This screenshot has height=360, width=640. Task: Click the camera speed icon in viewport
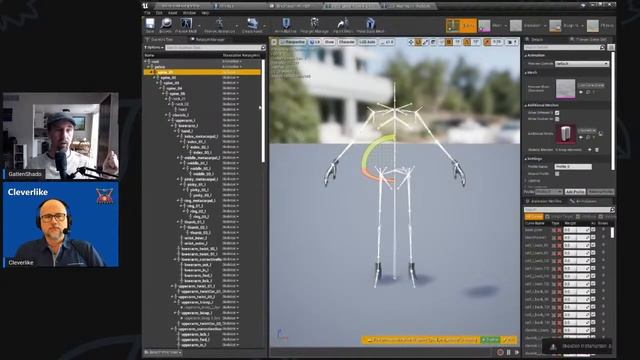(510, 42)
